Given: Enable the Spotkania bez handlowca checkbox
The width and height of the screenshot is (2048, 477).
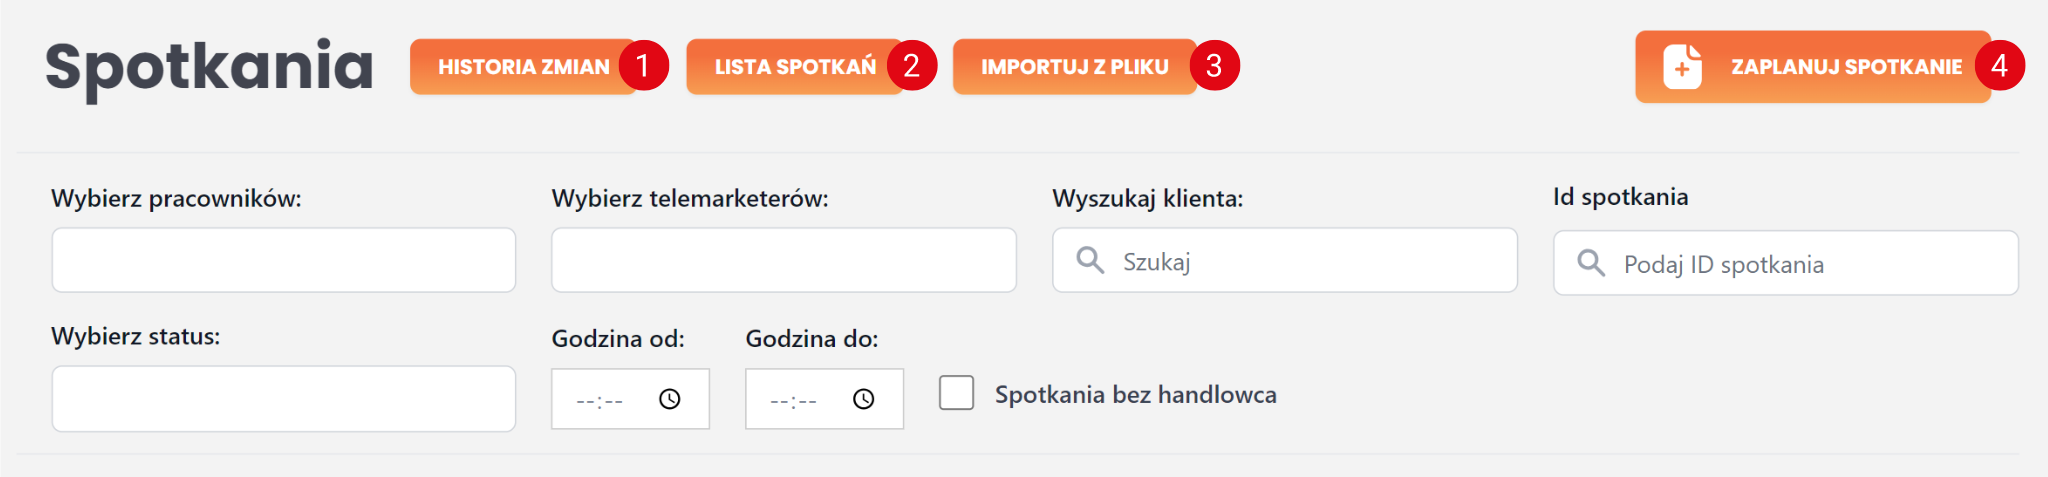Looking at the screenshot, I should coord(957,393).
